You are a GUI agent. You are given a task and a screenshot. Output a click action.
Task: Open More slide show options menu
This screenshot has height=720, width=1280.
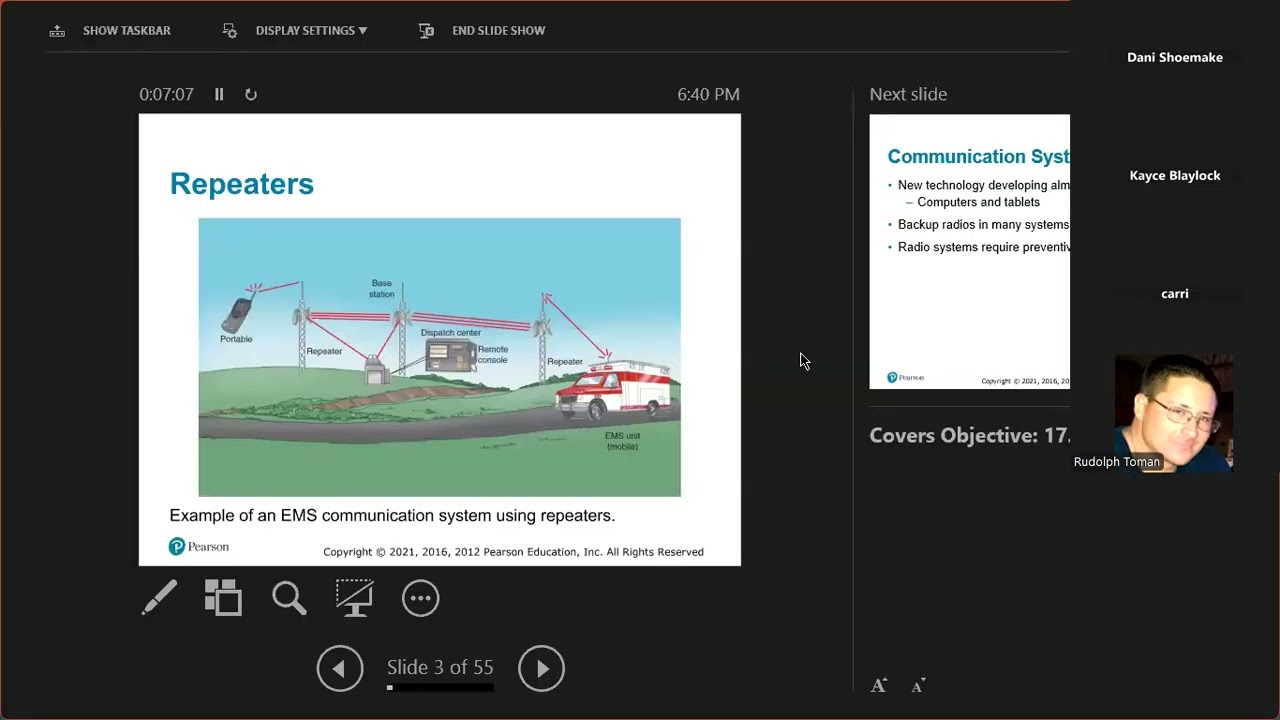tap(421, 598)
